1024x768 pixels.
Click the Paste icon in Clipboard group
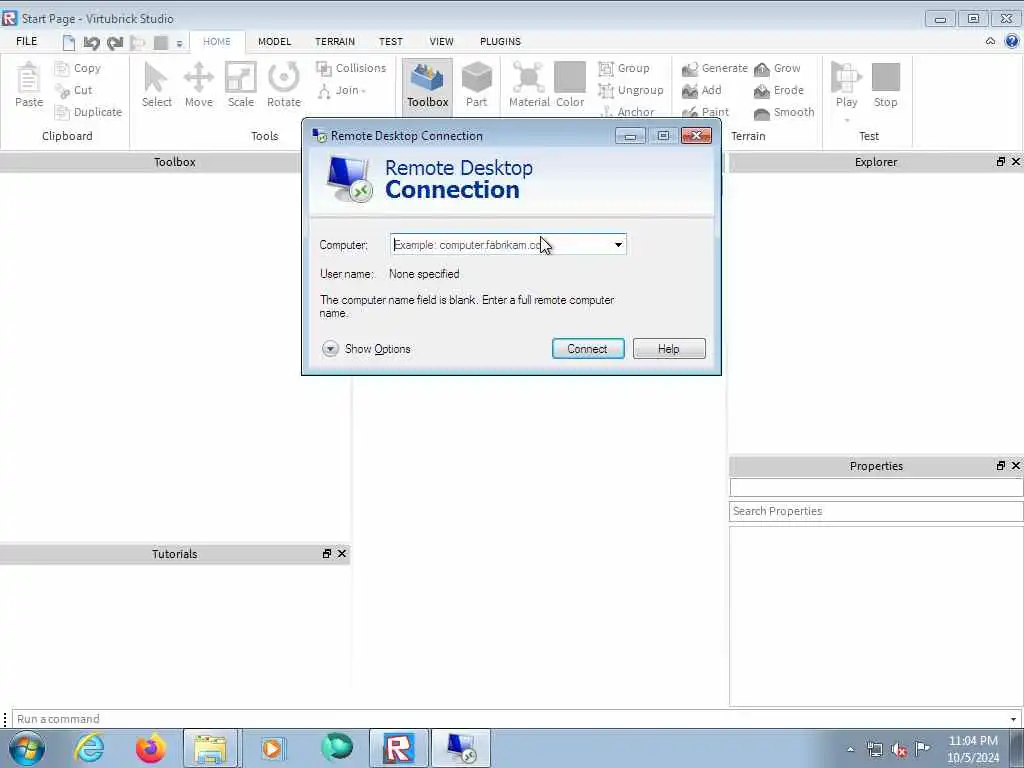pyautogui.click(x=29, y=84)
